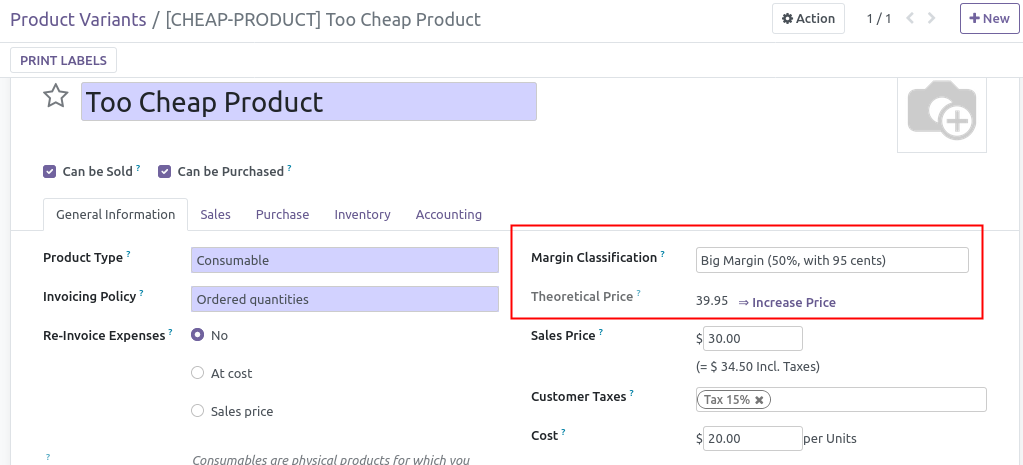Open help tooltip beside Cost label
This screenshot has width=1023, height=465.
coord(564,432)
